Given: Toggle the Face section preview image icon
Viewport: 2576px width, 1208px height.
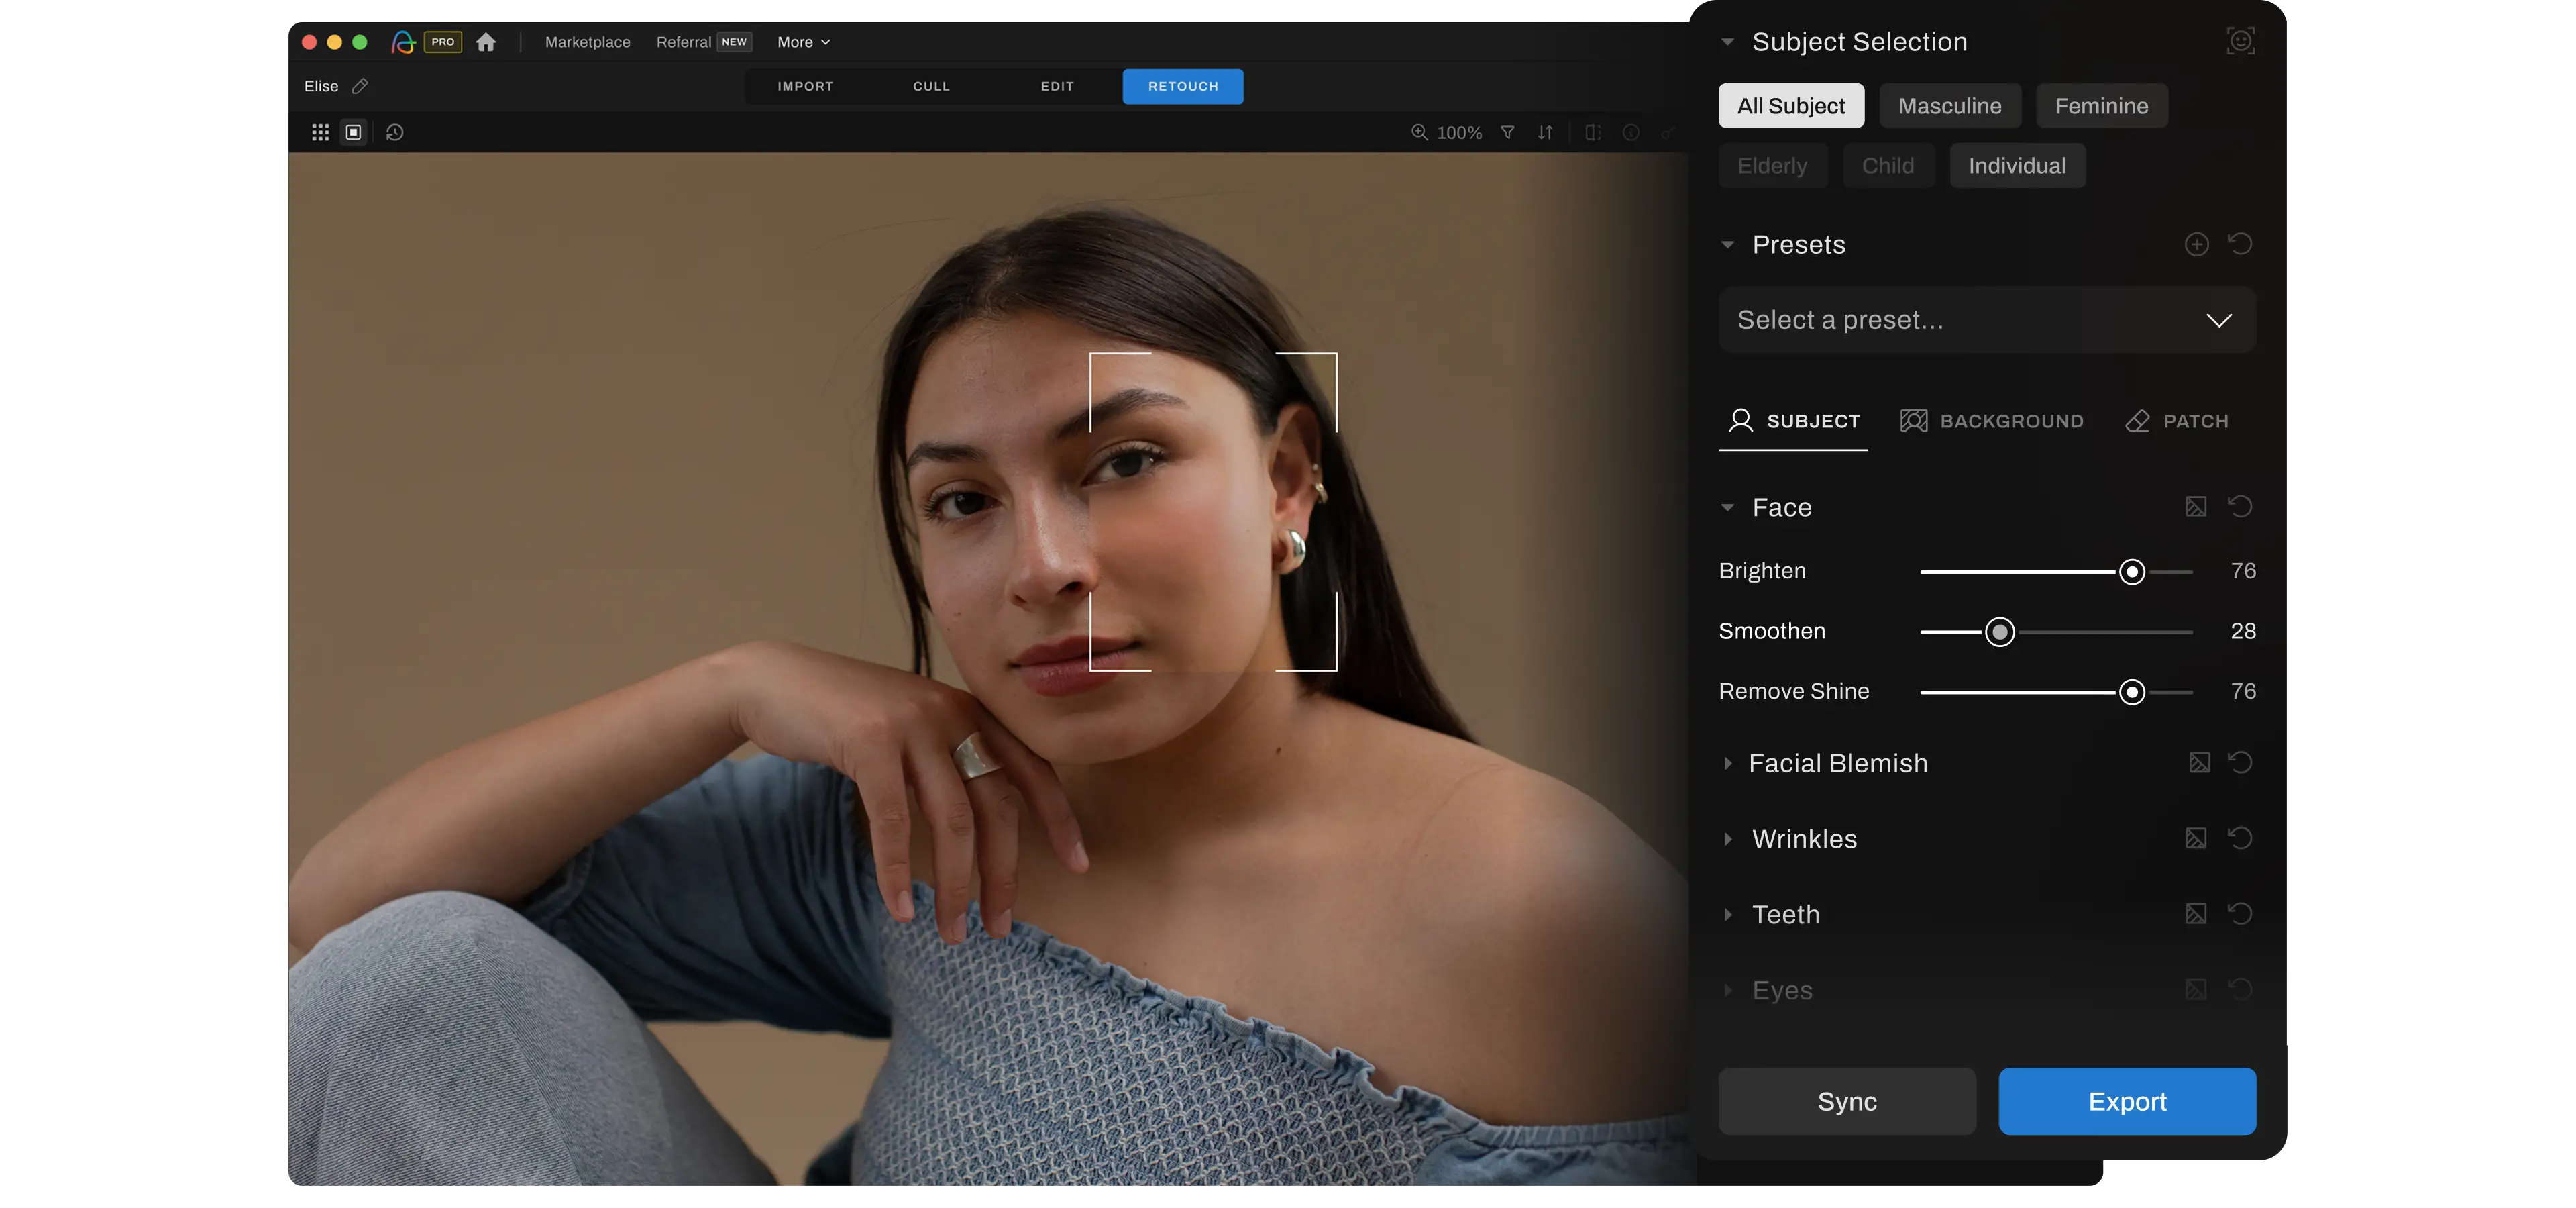Looking at the screenshot, I should click(x=2196, y=507).
